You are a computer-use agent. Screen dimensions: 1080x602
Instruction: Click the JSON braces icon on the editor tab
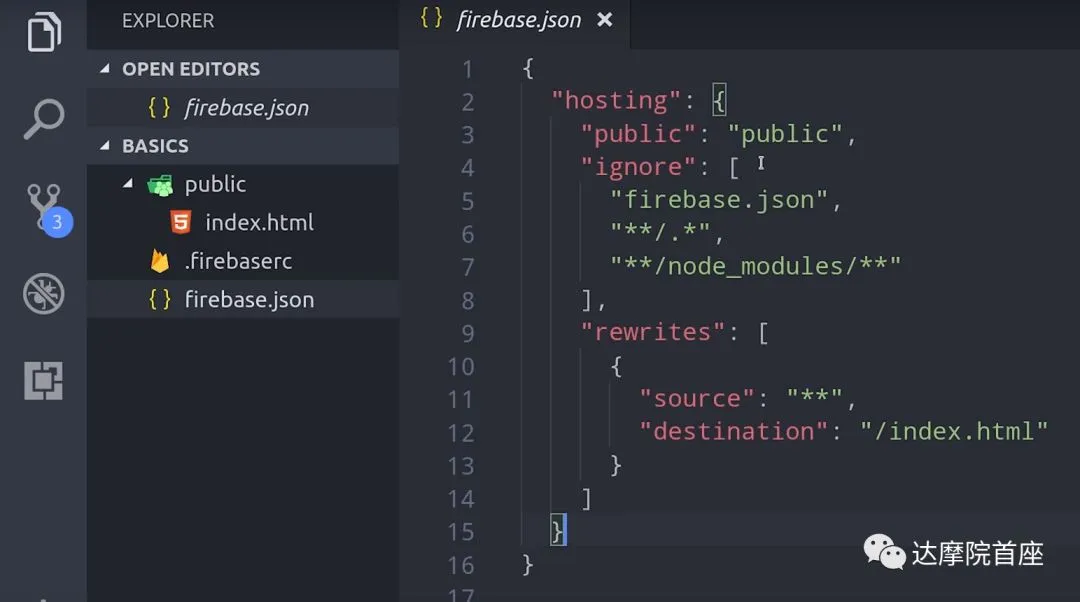click(x=431, y=18)
